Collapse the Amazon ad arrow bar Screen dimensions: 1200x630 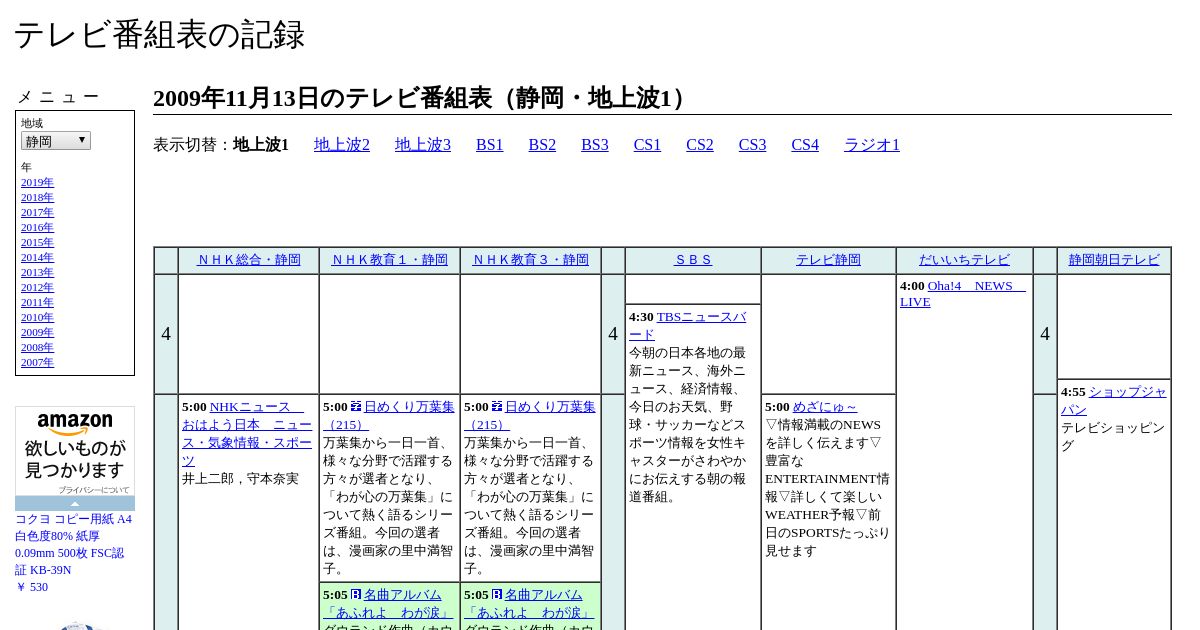(75, 503)
